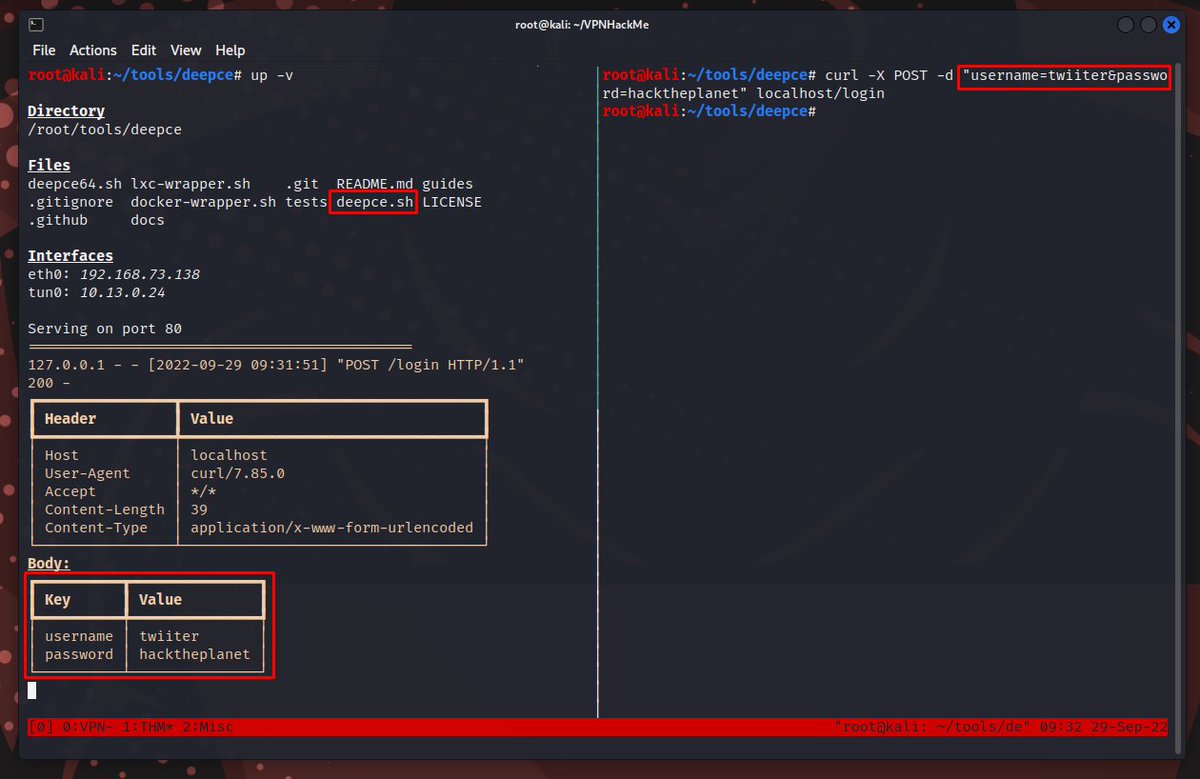Click the highlighted deepce.sh filename
Viewport: 1200px width, 779px height.
coord(373,201)
